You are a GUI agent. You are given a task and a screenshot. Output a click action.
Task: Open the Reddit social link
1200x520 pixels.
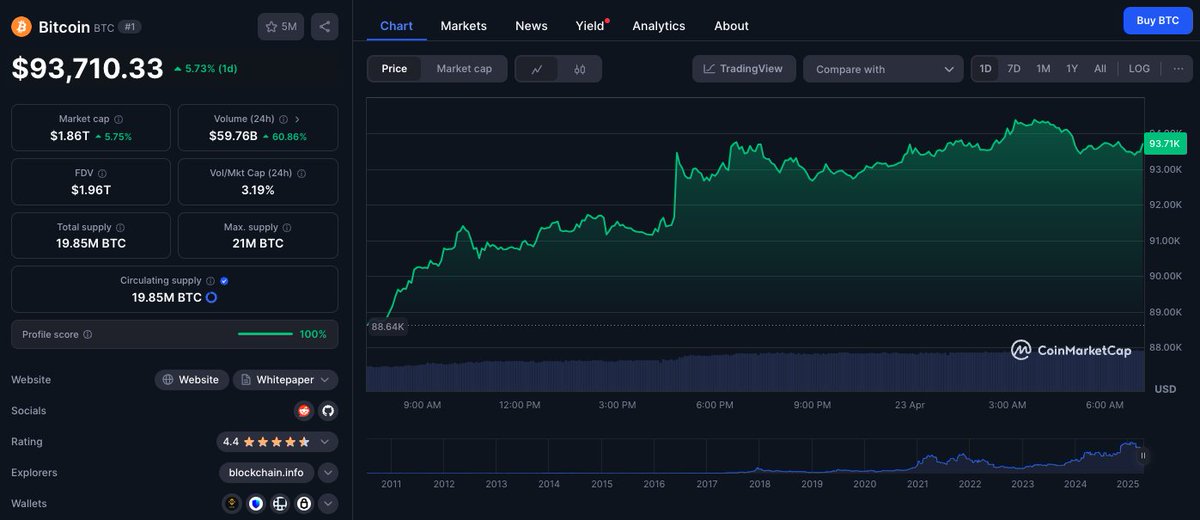(x=304, y=410)
